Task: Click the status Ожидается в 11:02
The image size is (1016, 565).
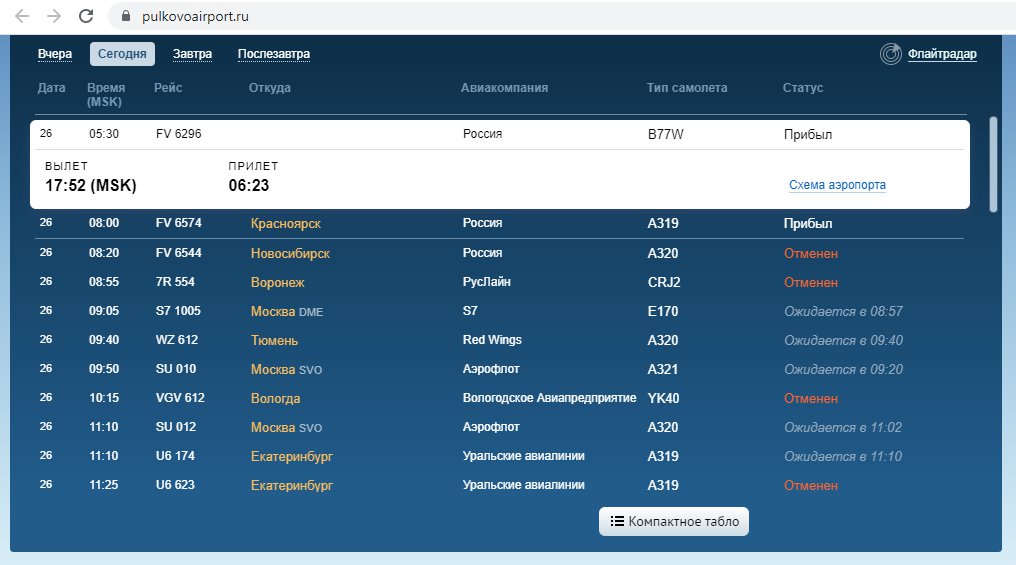Action: [x=842, y=428]
